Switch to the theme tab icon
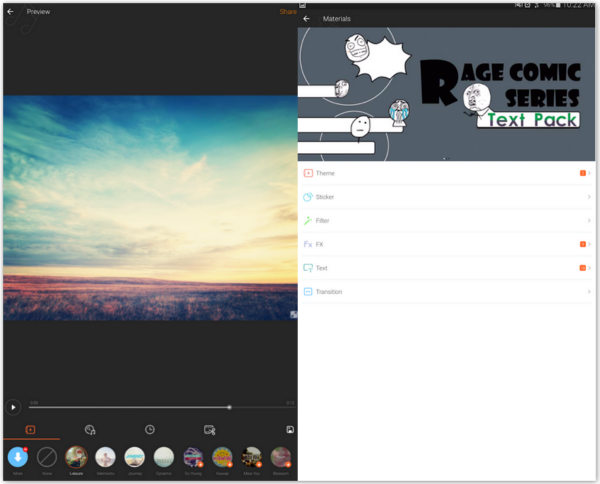The height and width of the screenshot is (484, 600). [x=30, y=429]
